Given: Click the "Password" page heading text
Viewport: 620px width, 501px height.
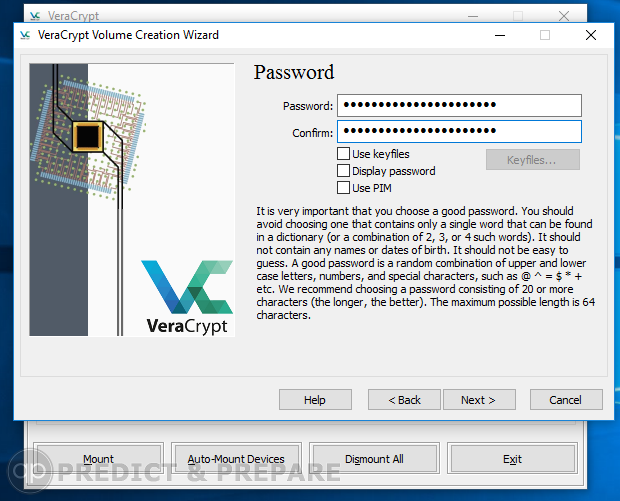Looking at the screenshot, I should pos(294,72).
